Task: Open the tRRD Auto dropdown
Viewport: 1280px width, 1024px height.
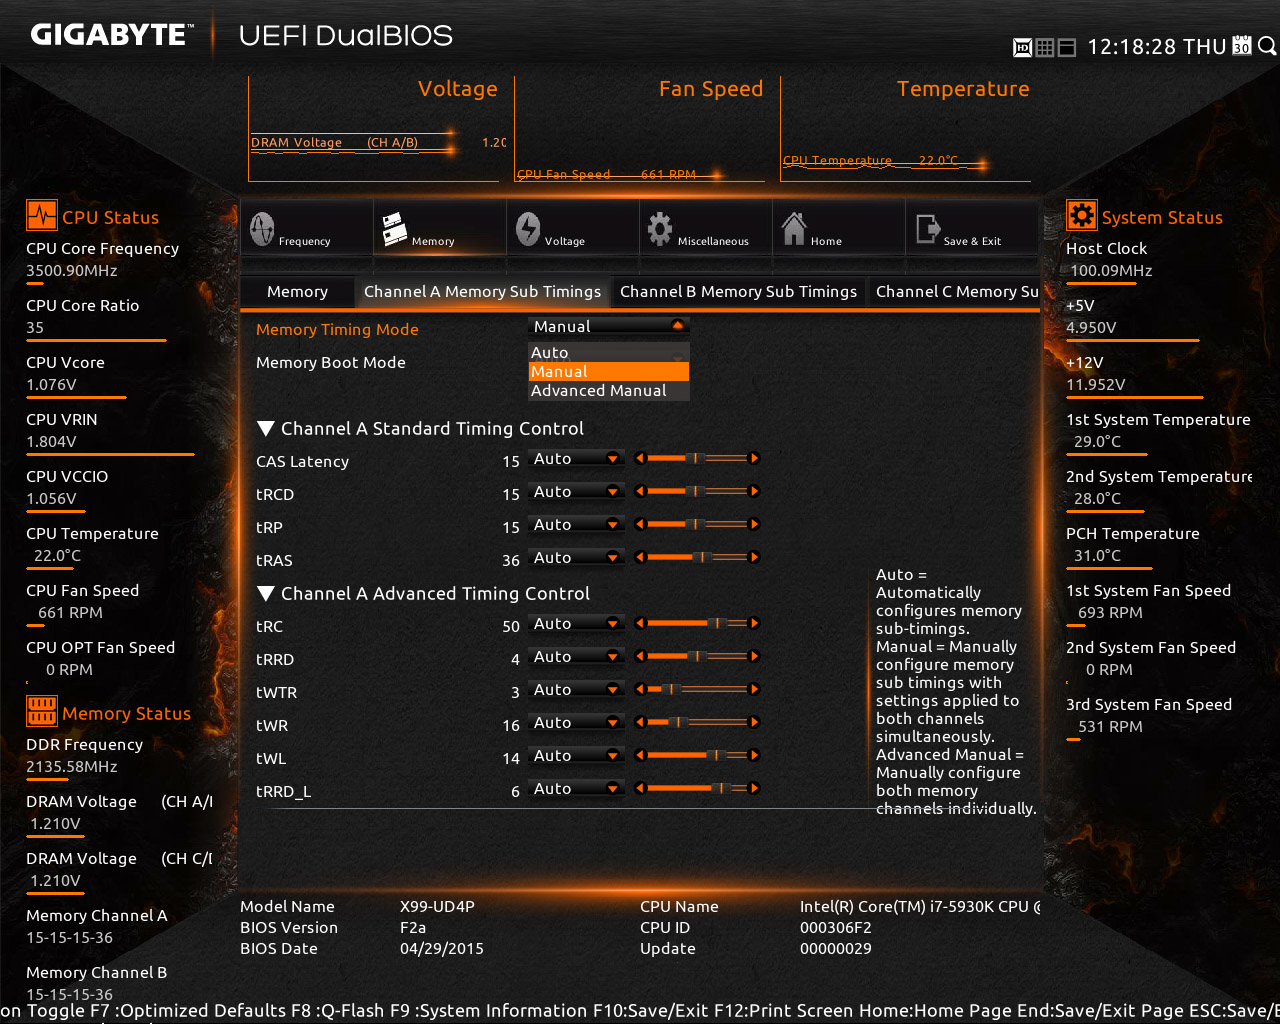Action: (576, 656)
